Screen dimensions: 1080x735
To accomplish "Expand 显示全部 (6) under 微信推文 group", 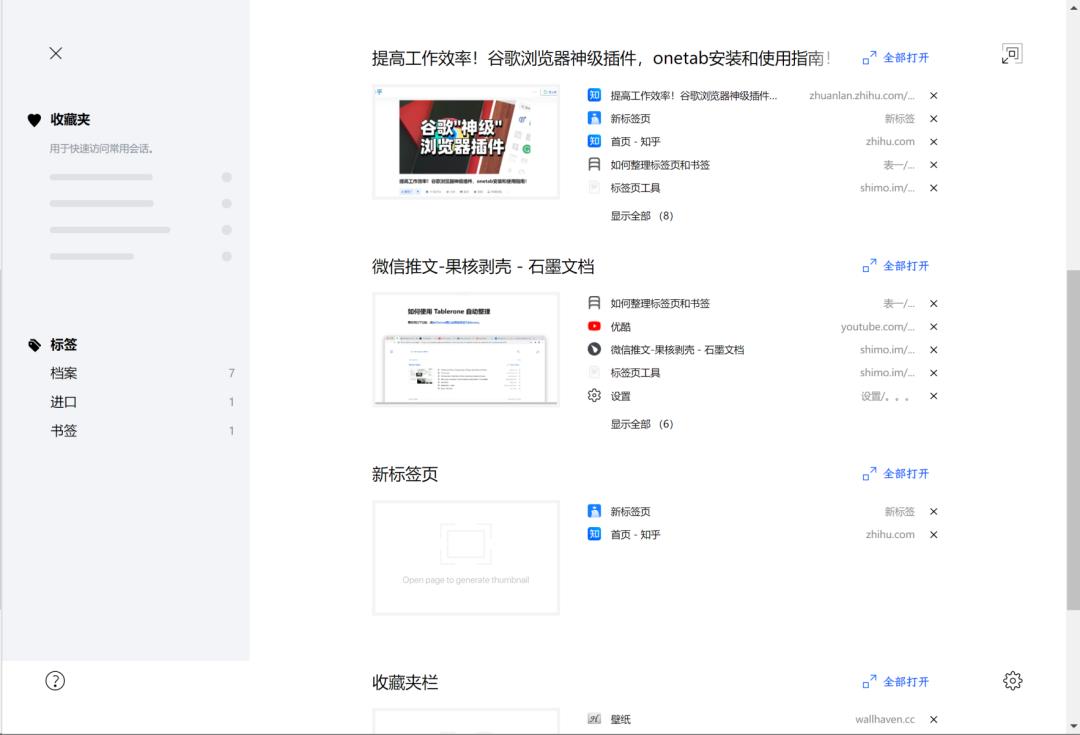I will coord(640,423).
